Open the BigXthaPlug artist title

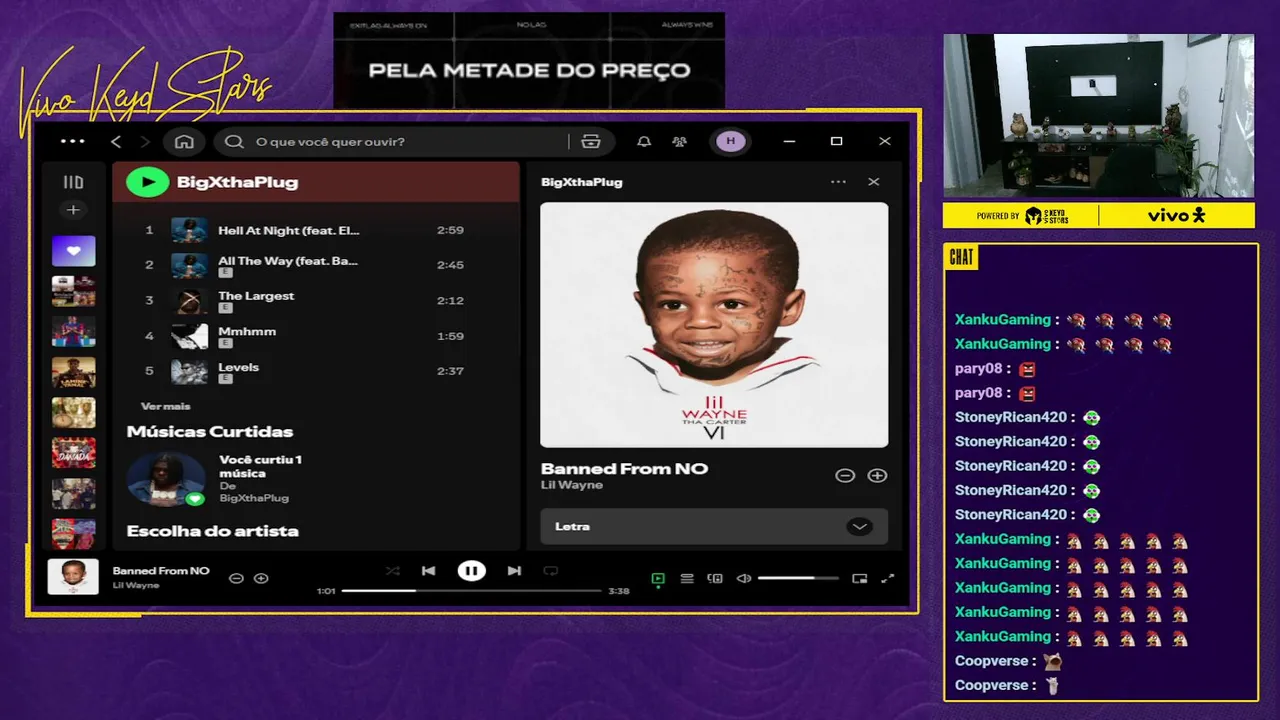pyautogui.click(x=237, y=182)
